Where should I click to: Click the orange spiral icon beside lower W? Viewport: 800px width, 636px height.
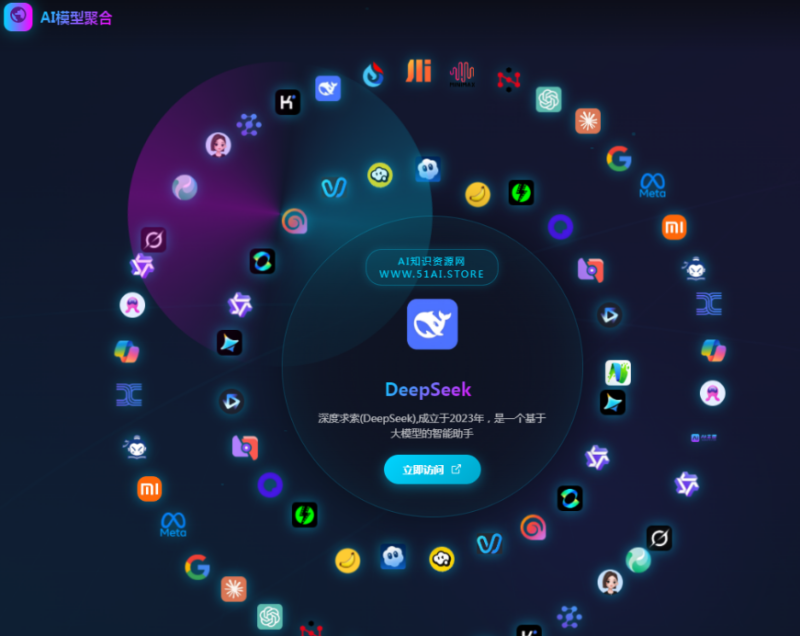(533, 527)
